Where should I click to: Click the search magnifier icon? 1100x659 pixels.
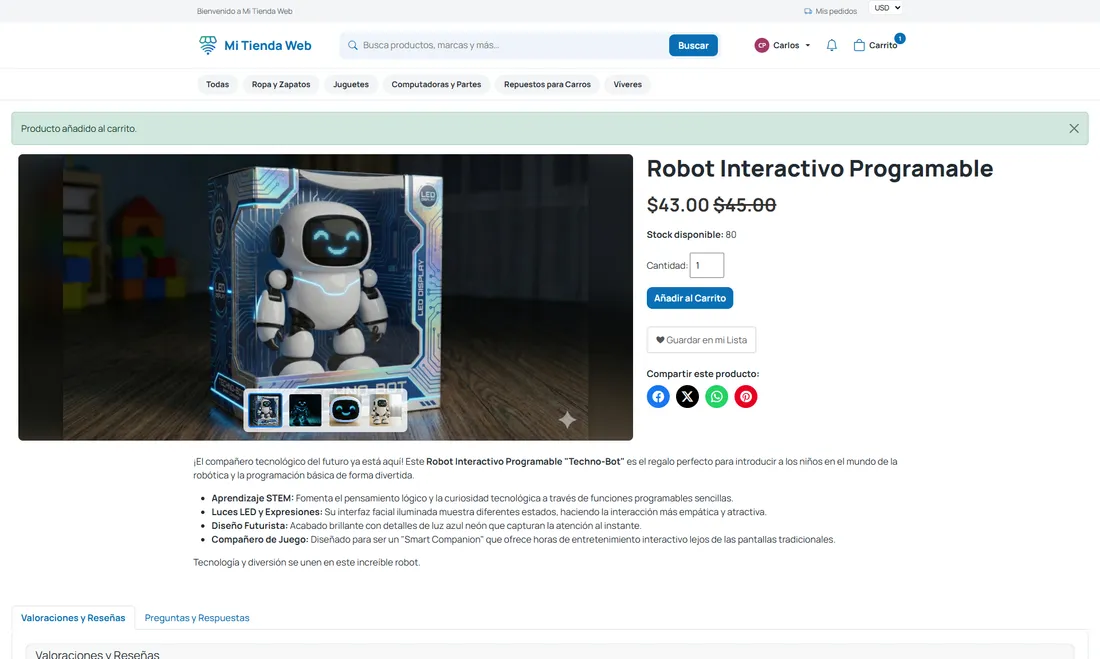tap(353, 45)
